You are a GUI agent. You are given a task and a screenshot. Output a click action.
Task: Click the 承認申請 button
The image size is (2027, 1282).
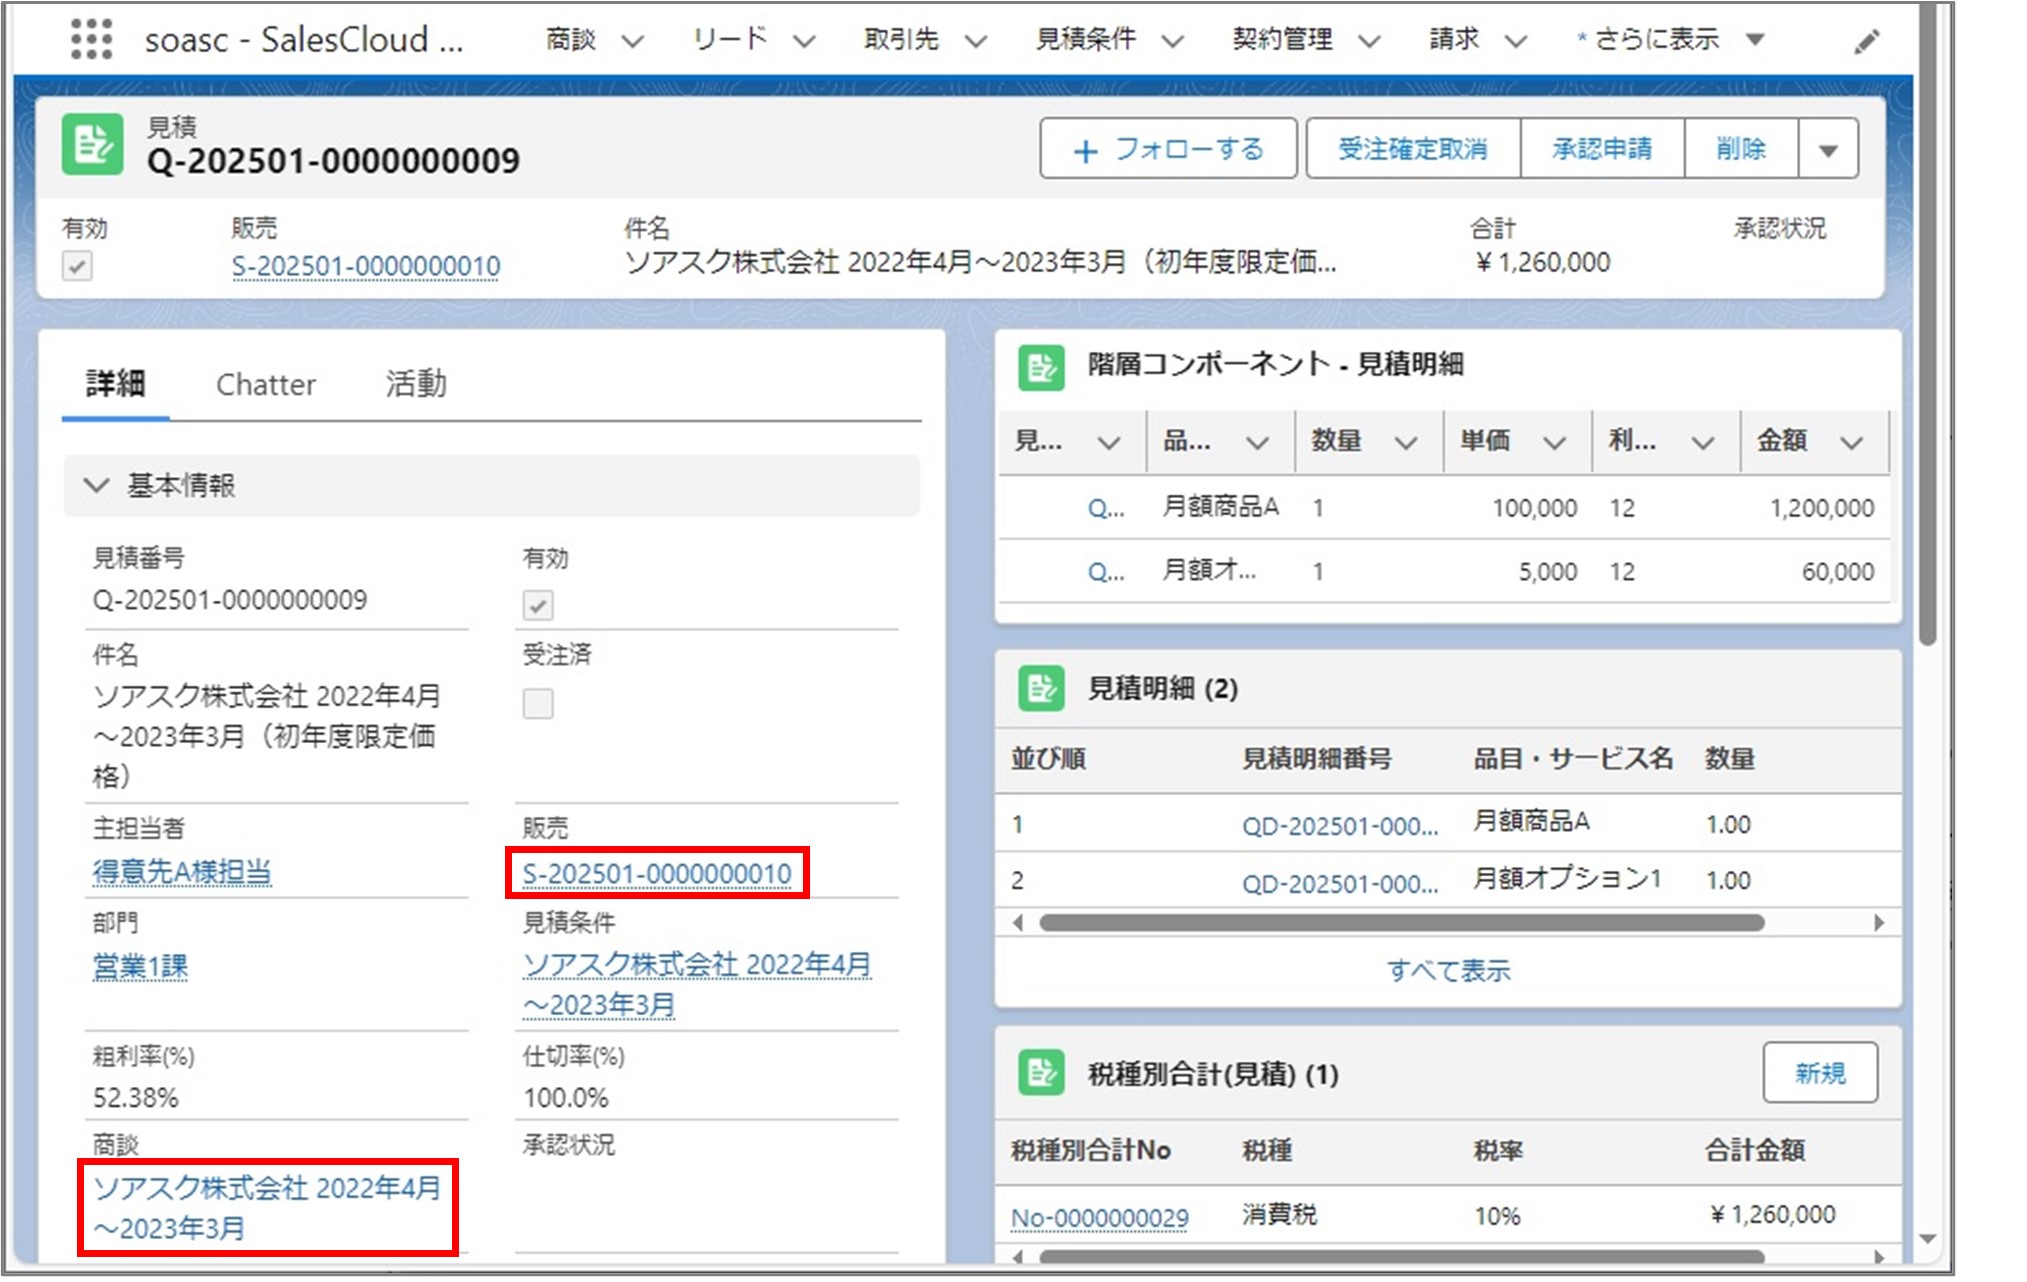(1602, 149)
